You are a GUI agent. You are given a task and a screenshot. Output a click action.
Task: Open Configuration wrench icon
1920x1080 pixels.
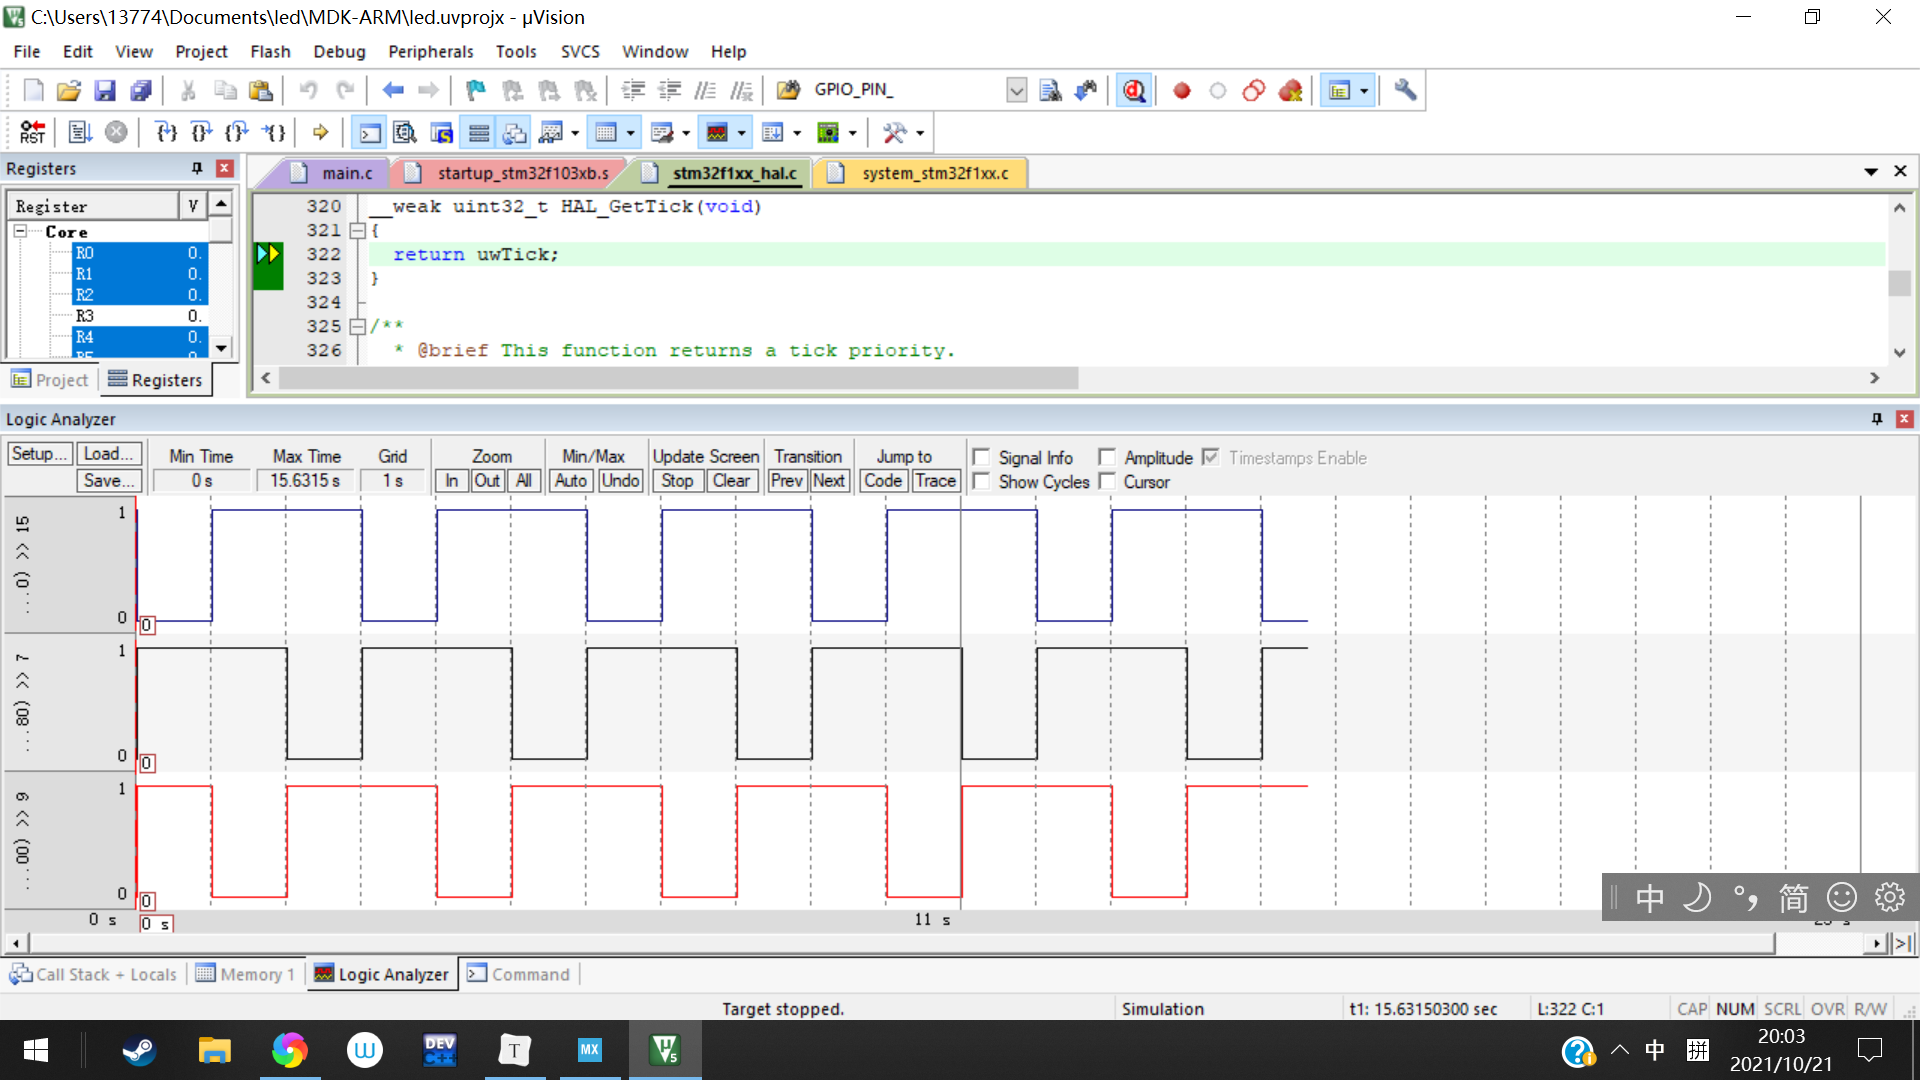[x=1405, y=91]
